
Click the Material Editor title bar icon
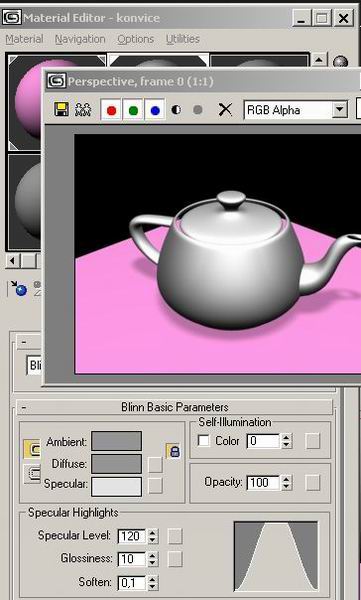pyautogui.click(x=11, y=18)
